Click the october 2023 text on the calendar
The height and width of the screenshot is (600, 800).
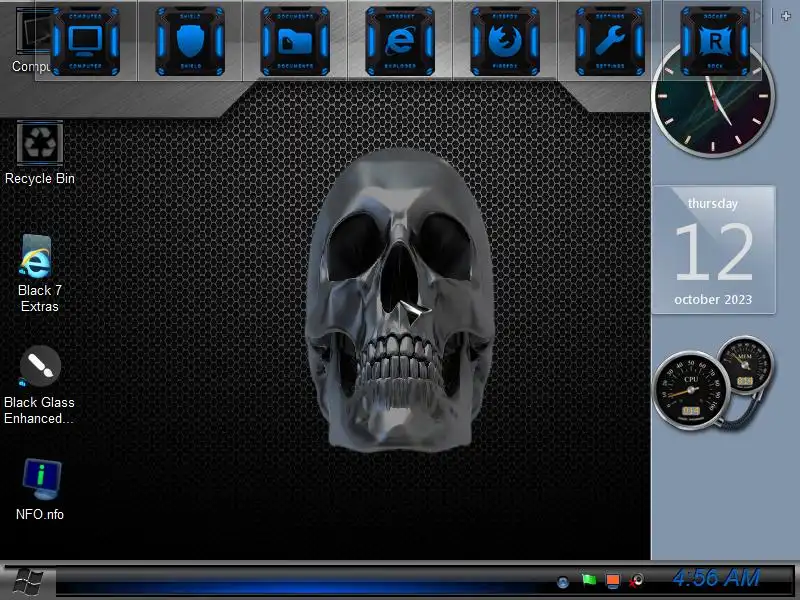coord(713,299)
